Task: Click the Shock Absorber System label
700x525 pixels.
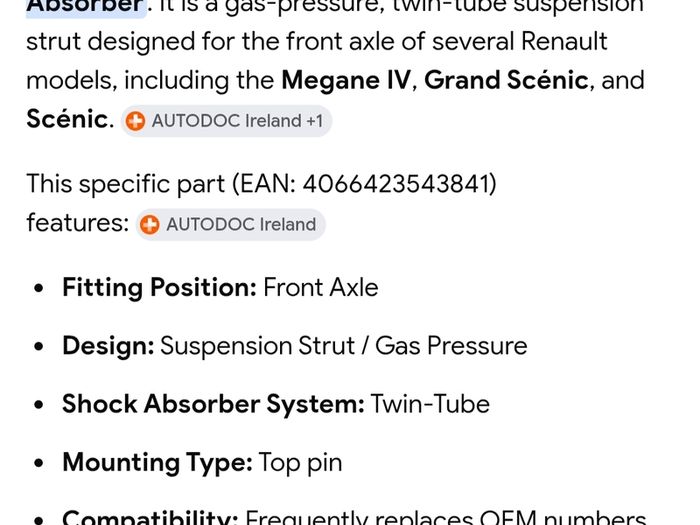Action: 213,404
